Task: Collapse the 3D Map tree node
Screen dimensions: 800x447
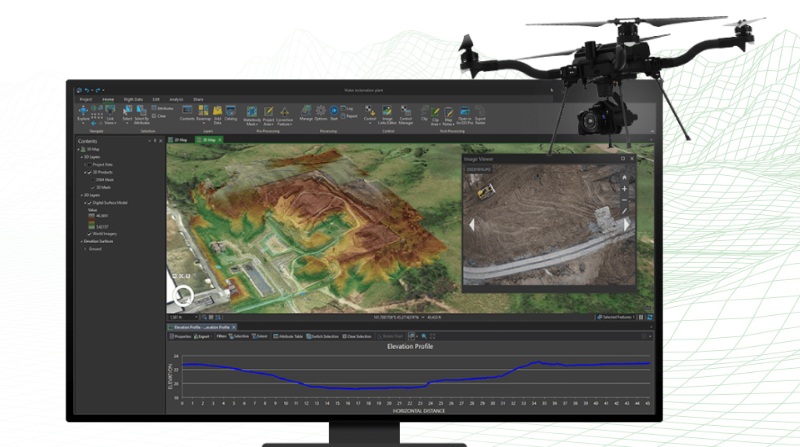Action: click(79, 150)
